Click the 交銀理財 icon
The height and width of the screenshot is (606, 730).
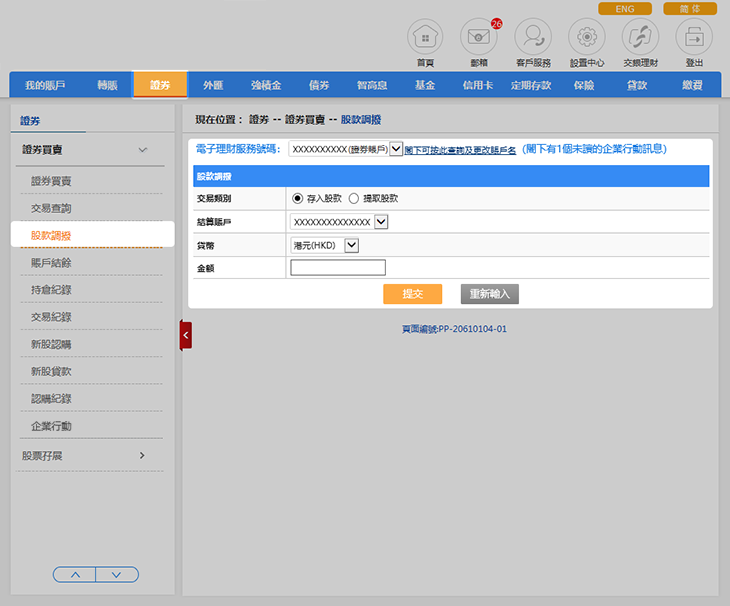click(x=640, y=38)
